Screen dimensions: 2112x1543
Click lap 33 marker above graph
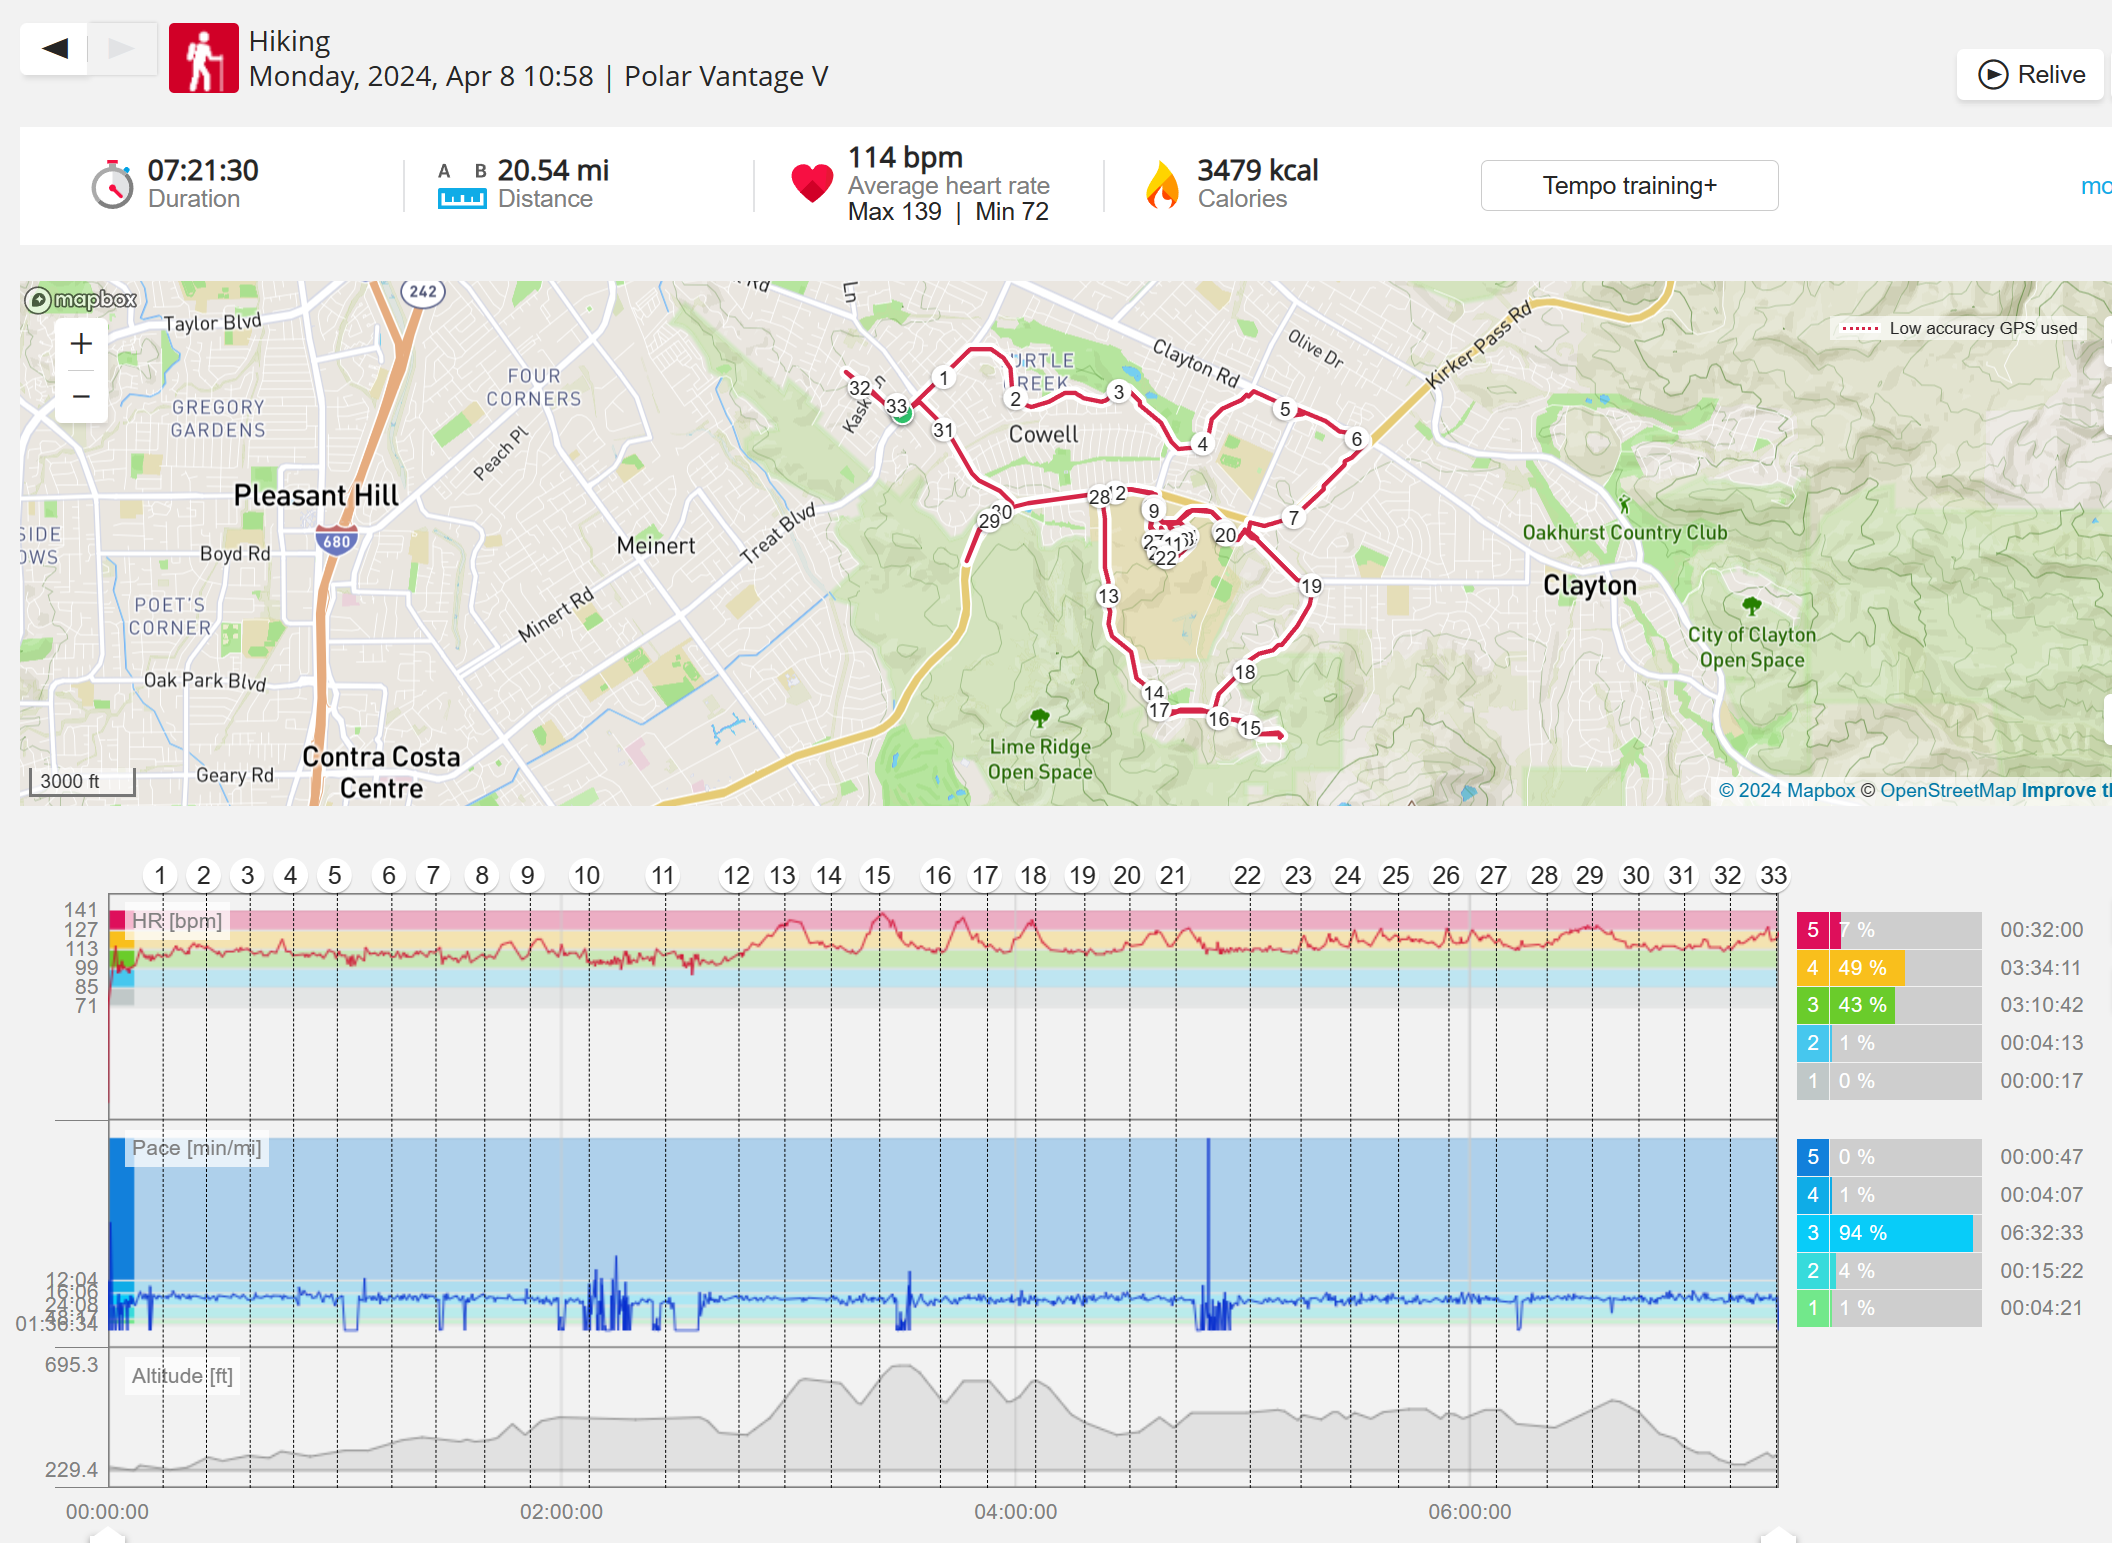1773,876
